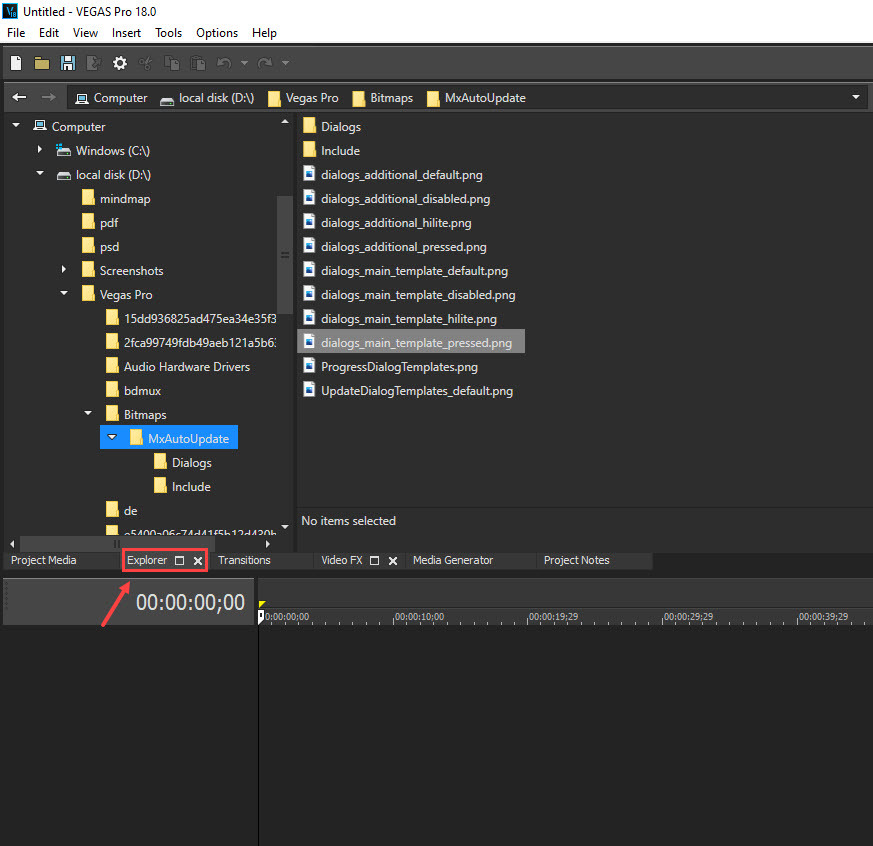873x846 pixels.
Task: Click Computer in the breadcrumb path
Action: pyautogui.click(x=111, y=98)
